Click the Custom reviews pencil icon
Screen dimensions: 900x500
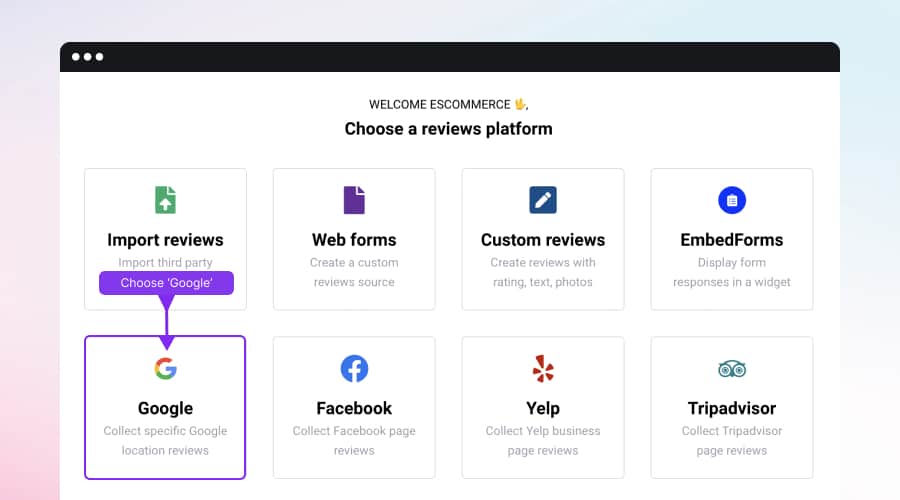(x=543, y=200)
